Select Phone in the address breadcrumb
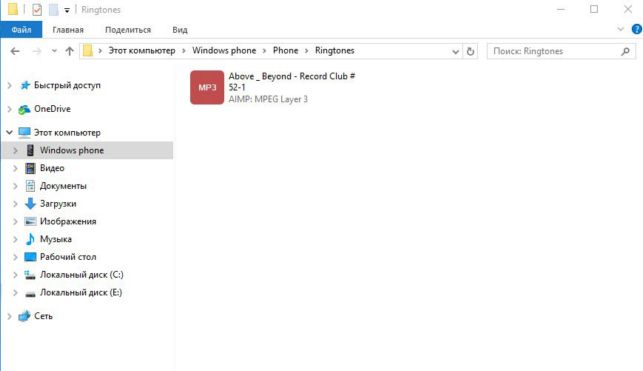Screen dimensions: 643x371 285,50
